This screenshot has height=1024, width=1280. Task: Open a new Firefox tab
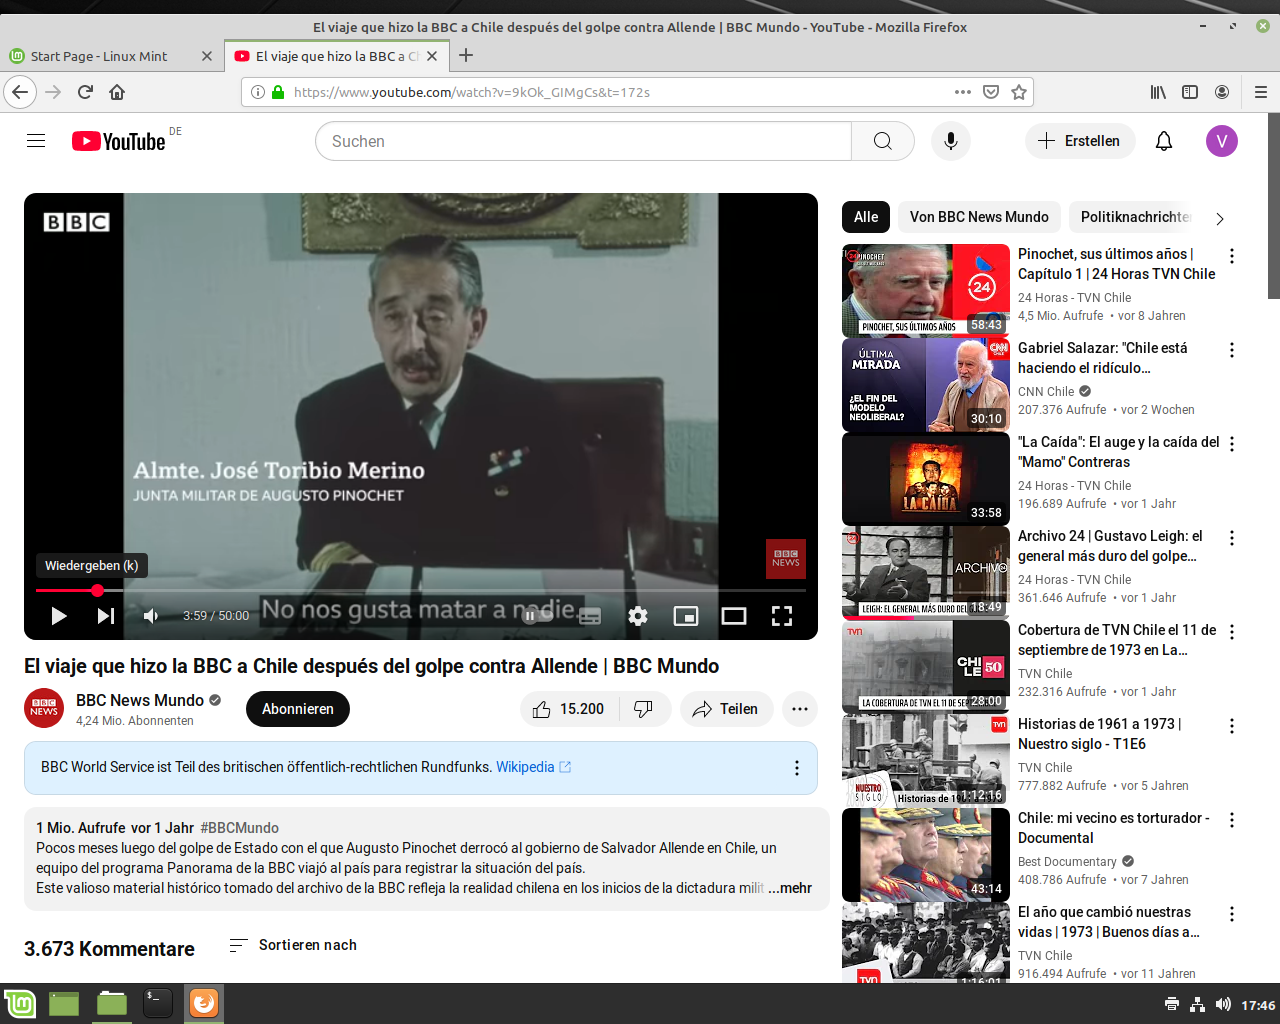pos(466,56)
